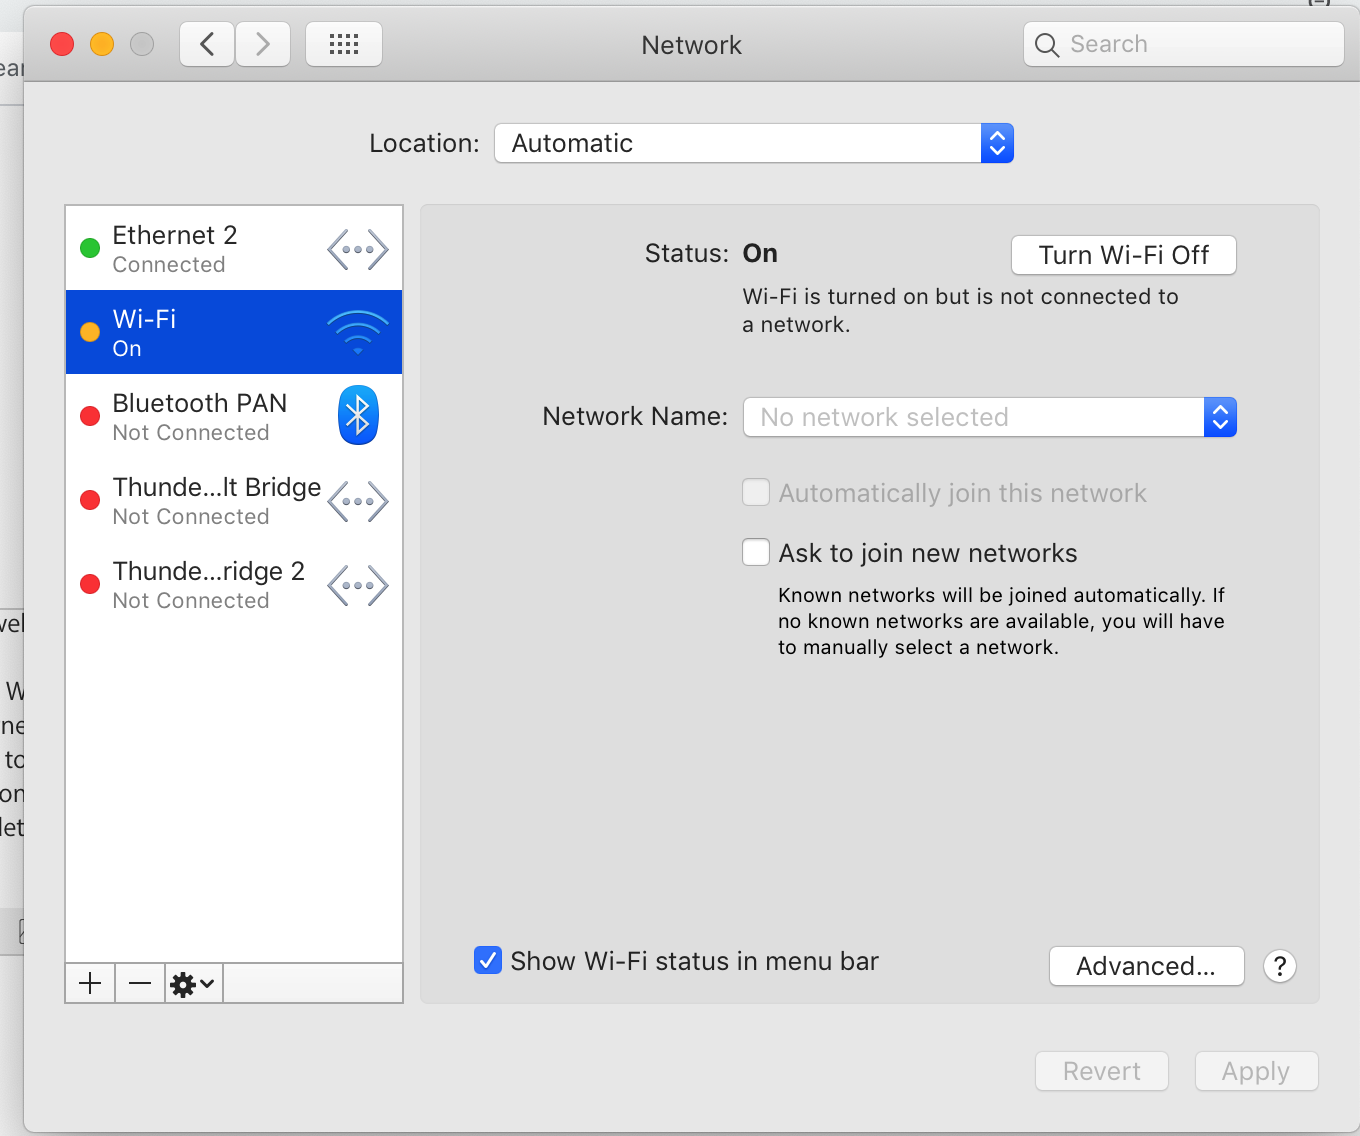Select Wi-Fi in the services list

234,332
